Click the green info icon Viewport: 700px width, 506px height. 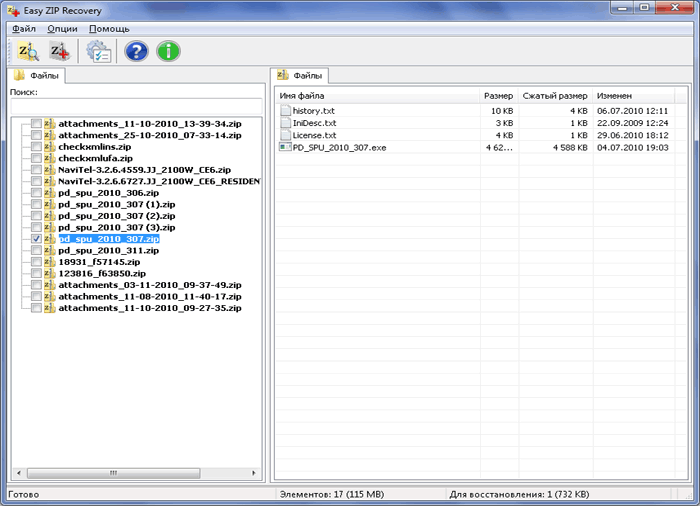[x=169, y=51]
